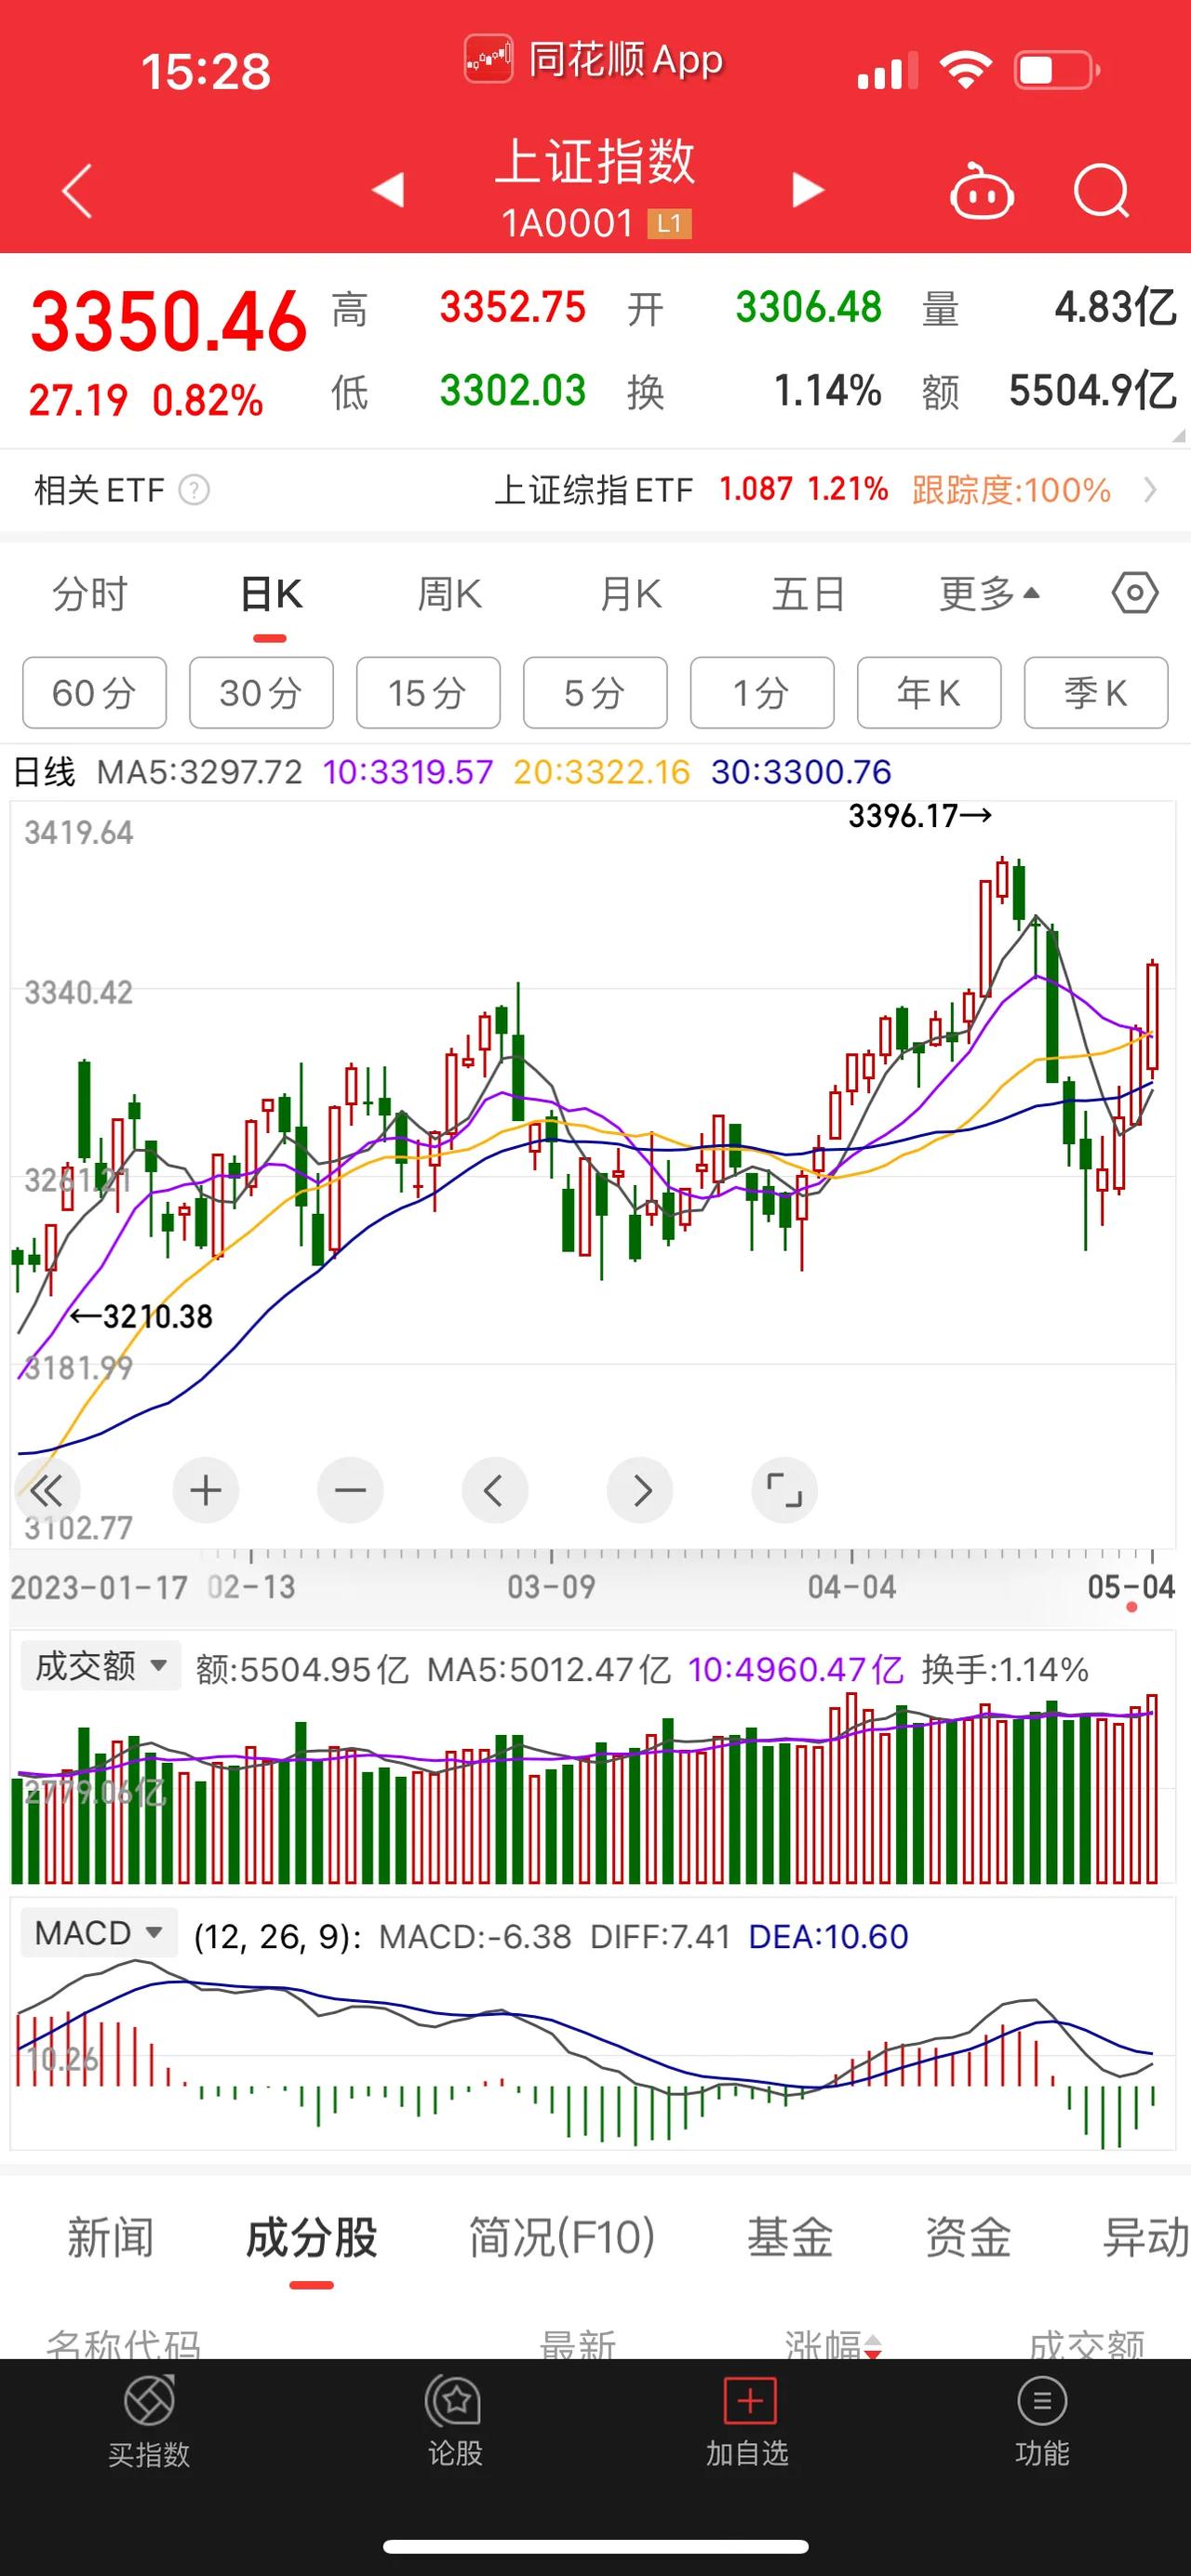Open the MACD indicator dropdown
The image size is (1191, 2576).
pyautogui.click(x=99, y=1933)
